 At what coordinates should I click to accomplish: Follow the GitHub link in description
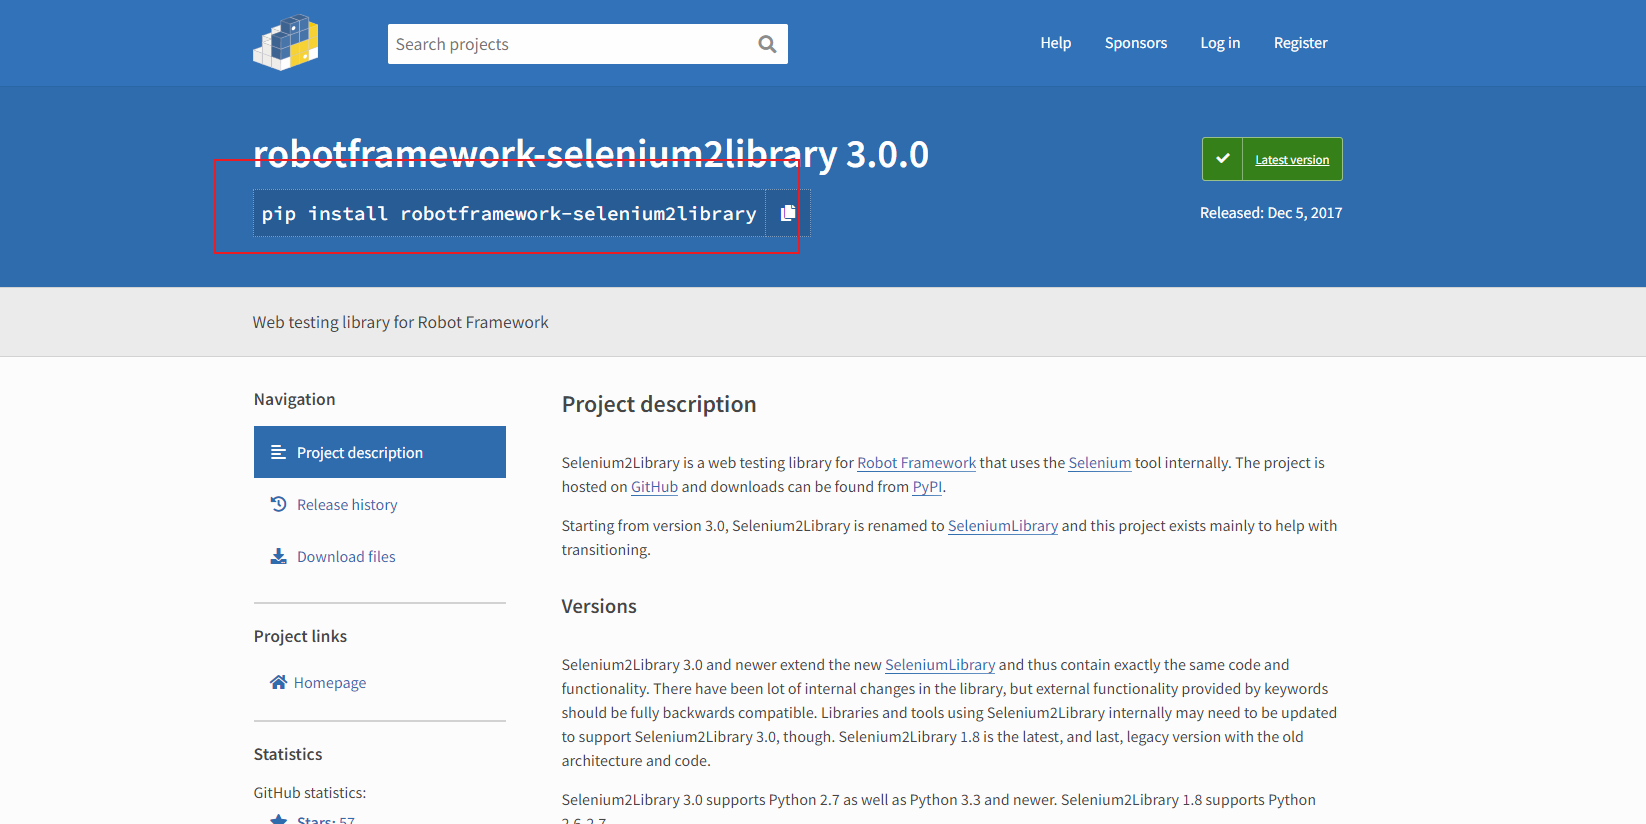tap(654, 487)
